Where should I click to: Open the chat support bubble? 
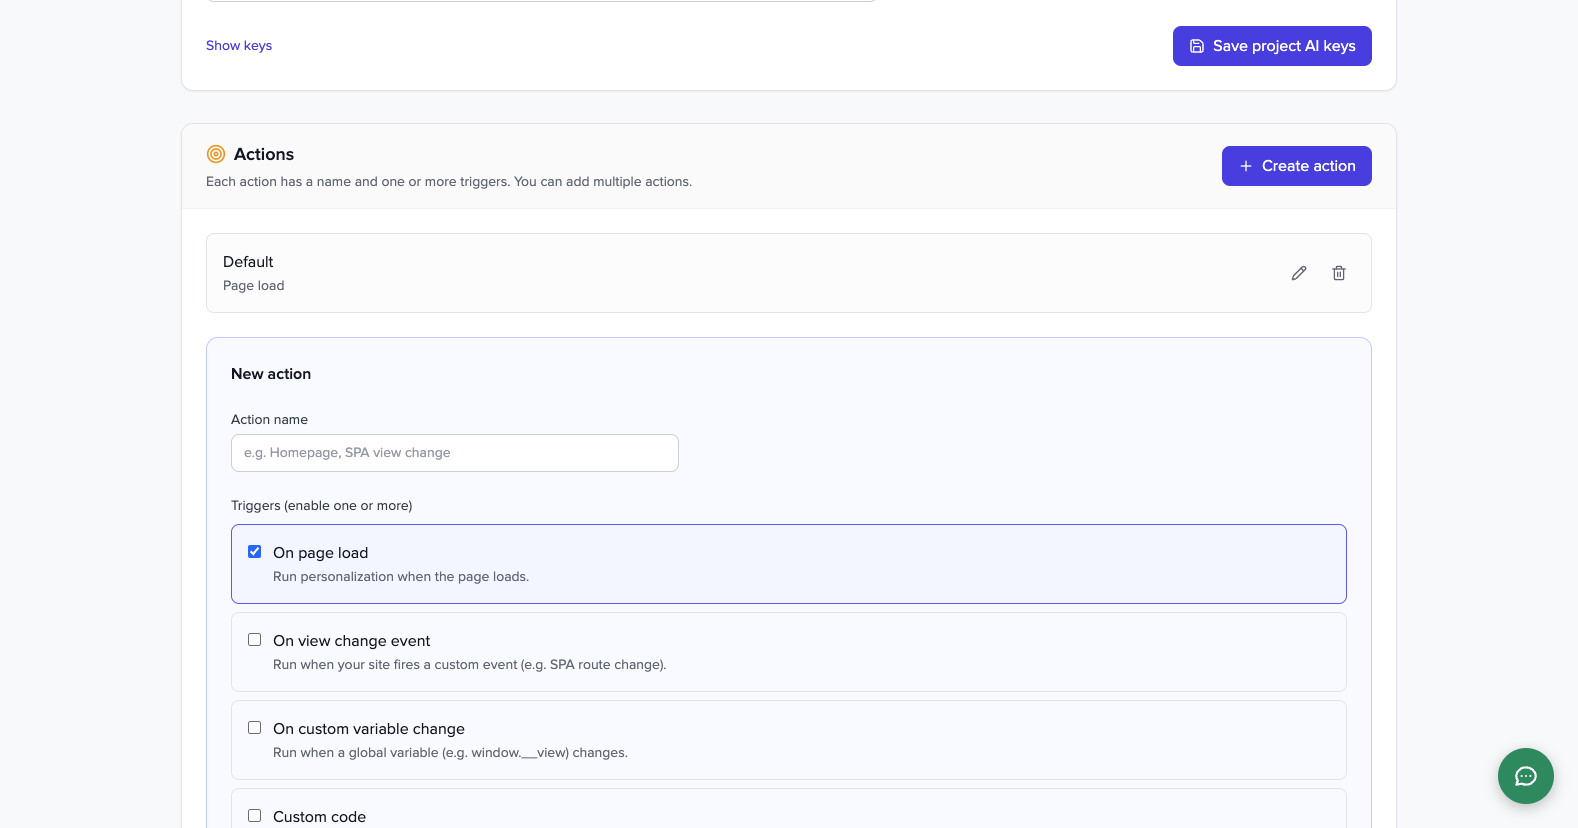(1525, 776)
